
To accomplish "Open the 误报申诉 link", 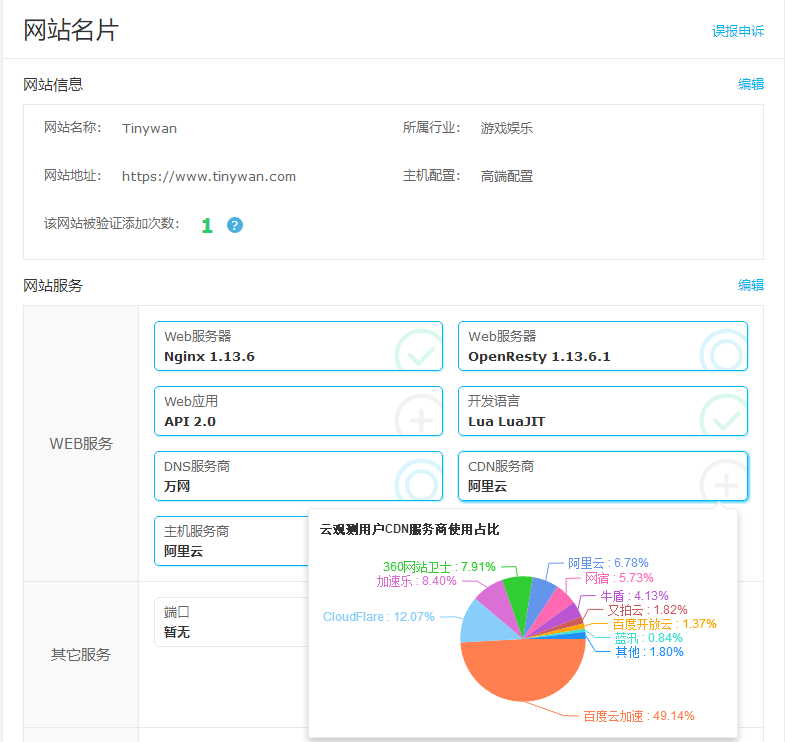I will point(737,31).
